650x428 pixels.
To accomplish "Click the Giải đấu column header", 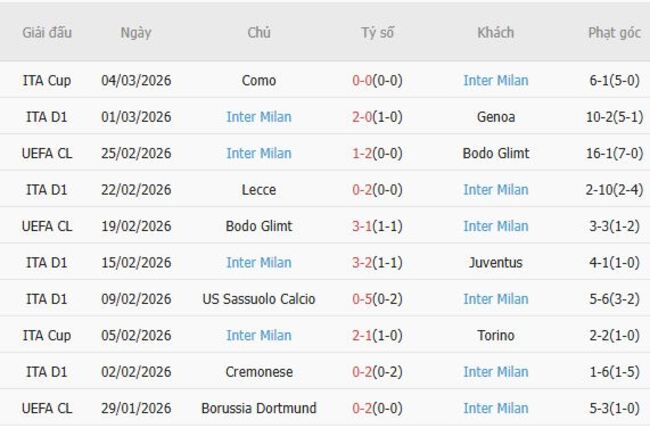I will click(47, 32).
